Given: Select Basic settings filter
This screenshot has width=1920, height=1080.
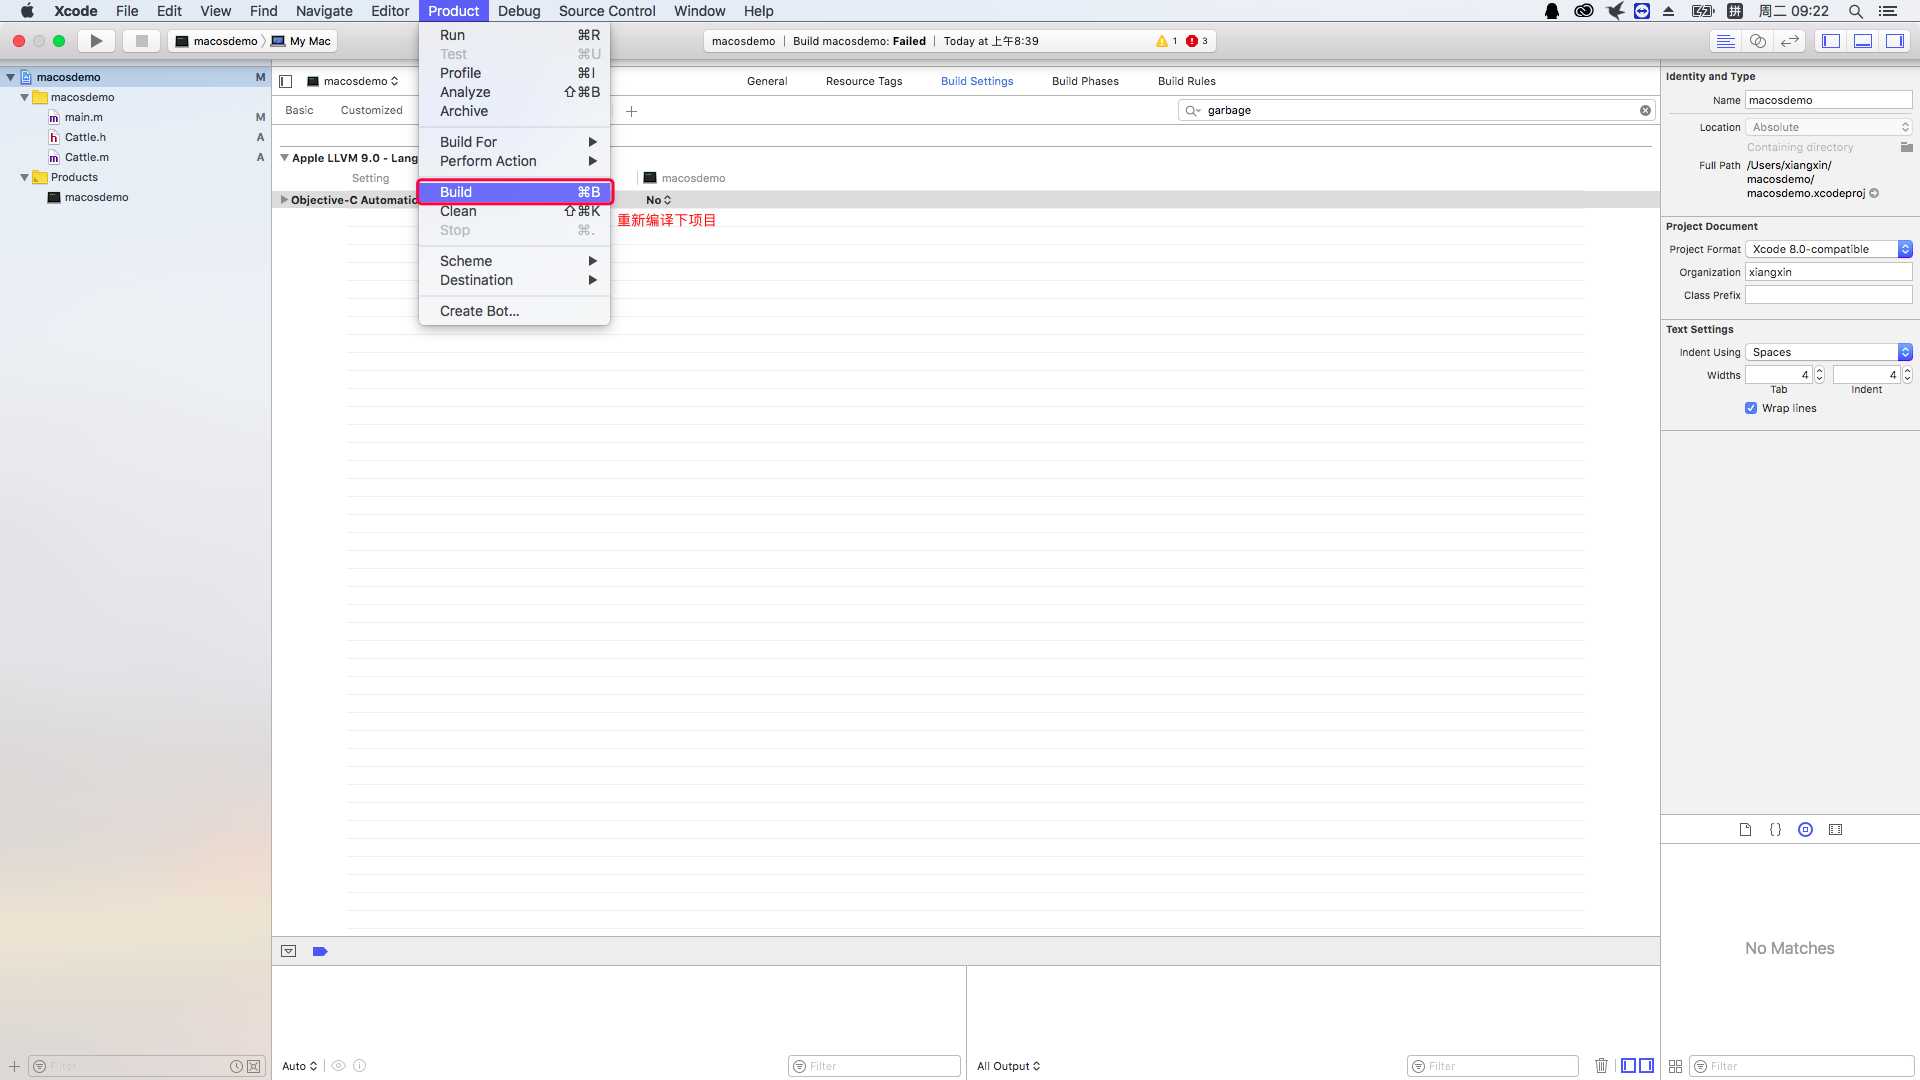Looking at the screenshot, I should (299, 110).
